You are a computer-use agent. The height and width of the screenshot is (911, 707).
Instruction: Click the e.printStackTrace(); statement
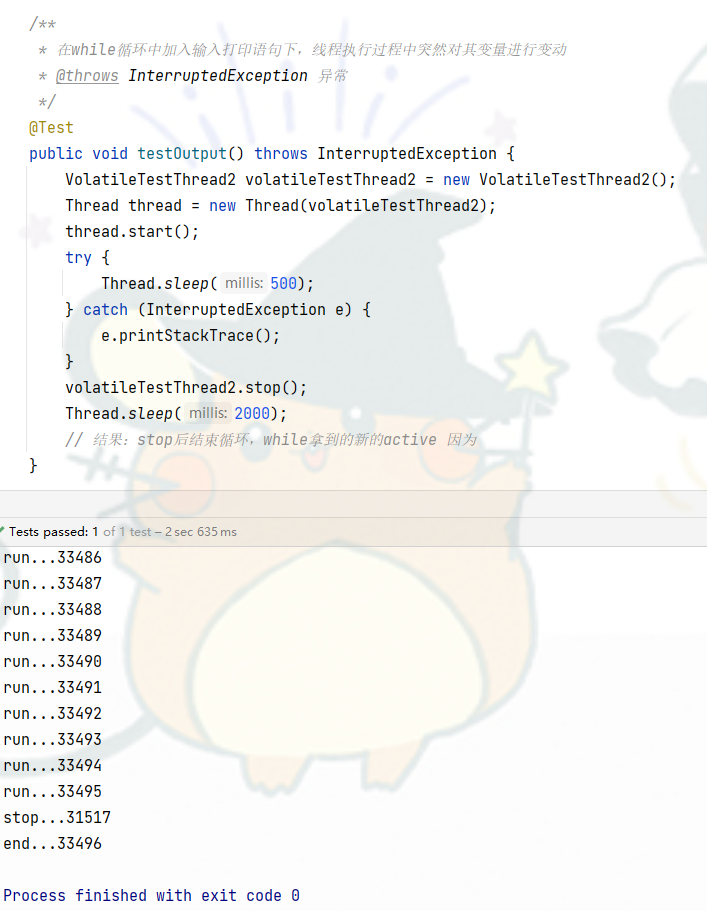(191, 336)
